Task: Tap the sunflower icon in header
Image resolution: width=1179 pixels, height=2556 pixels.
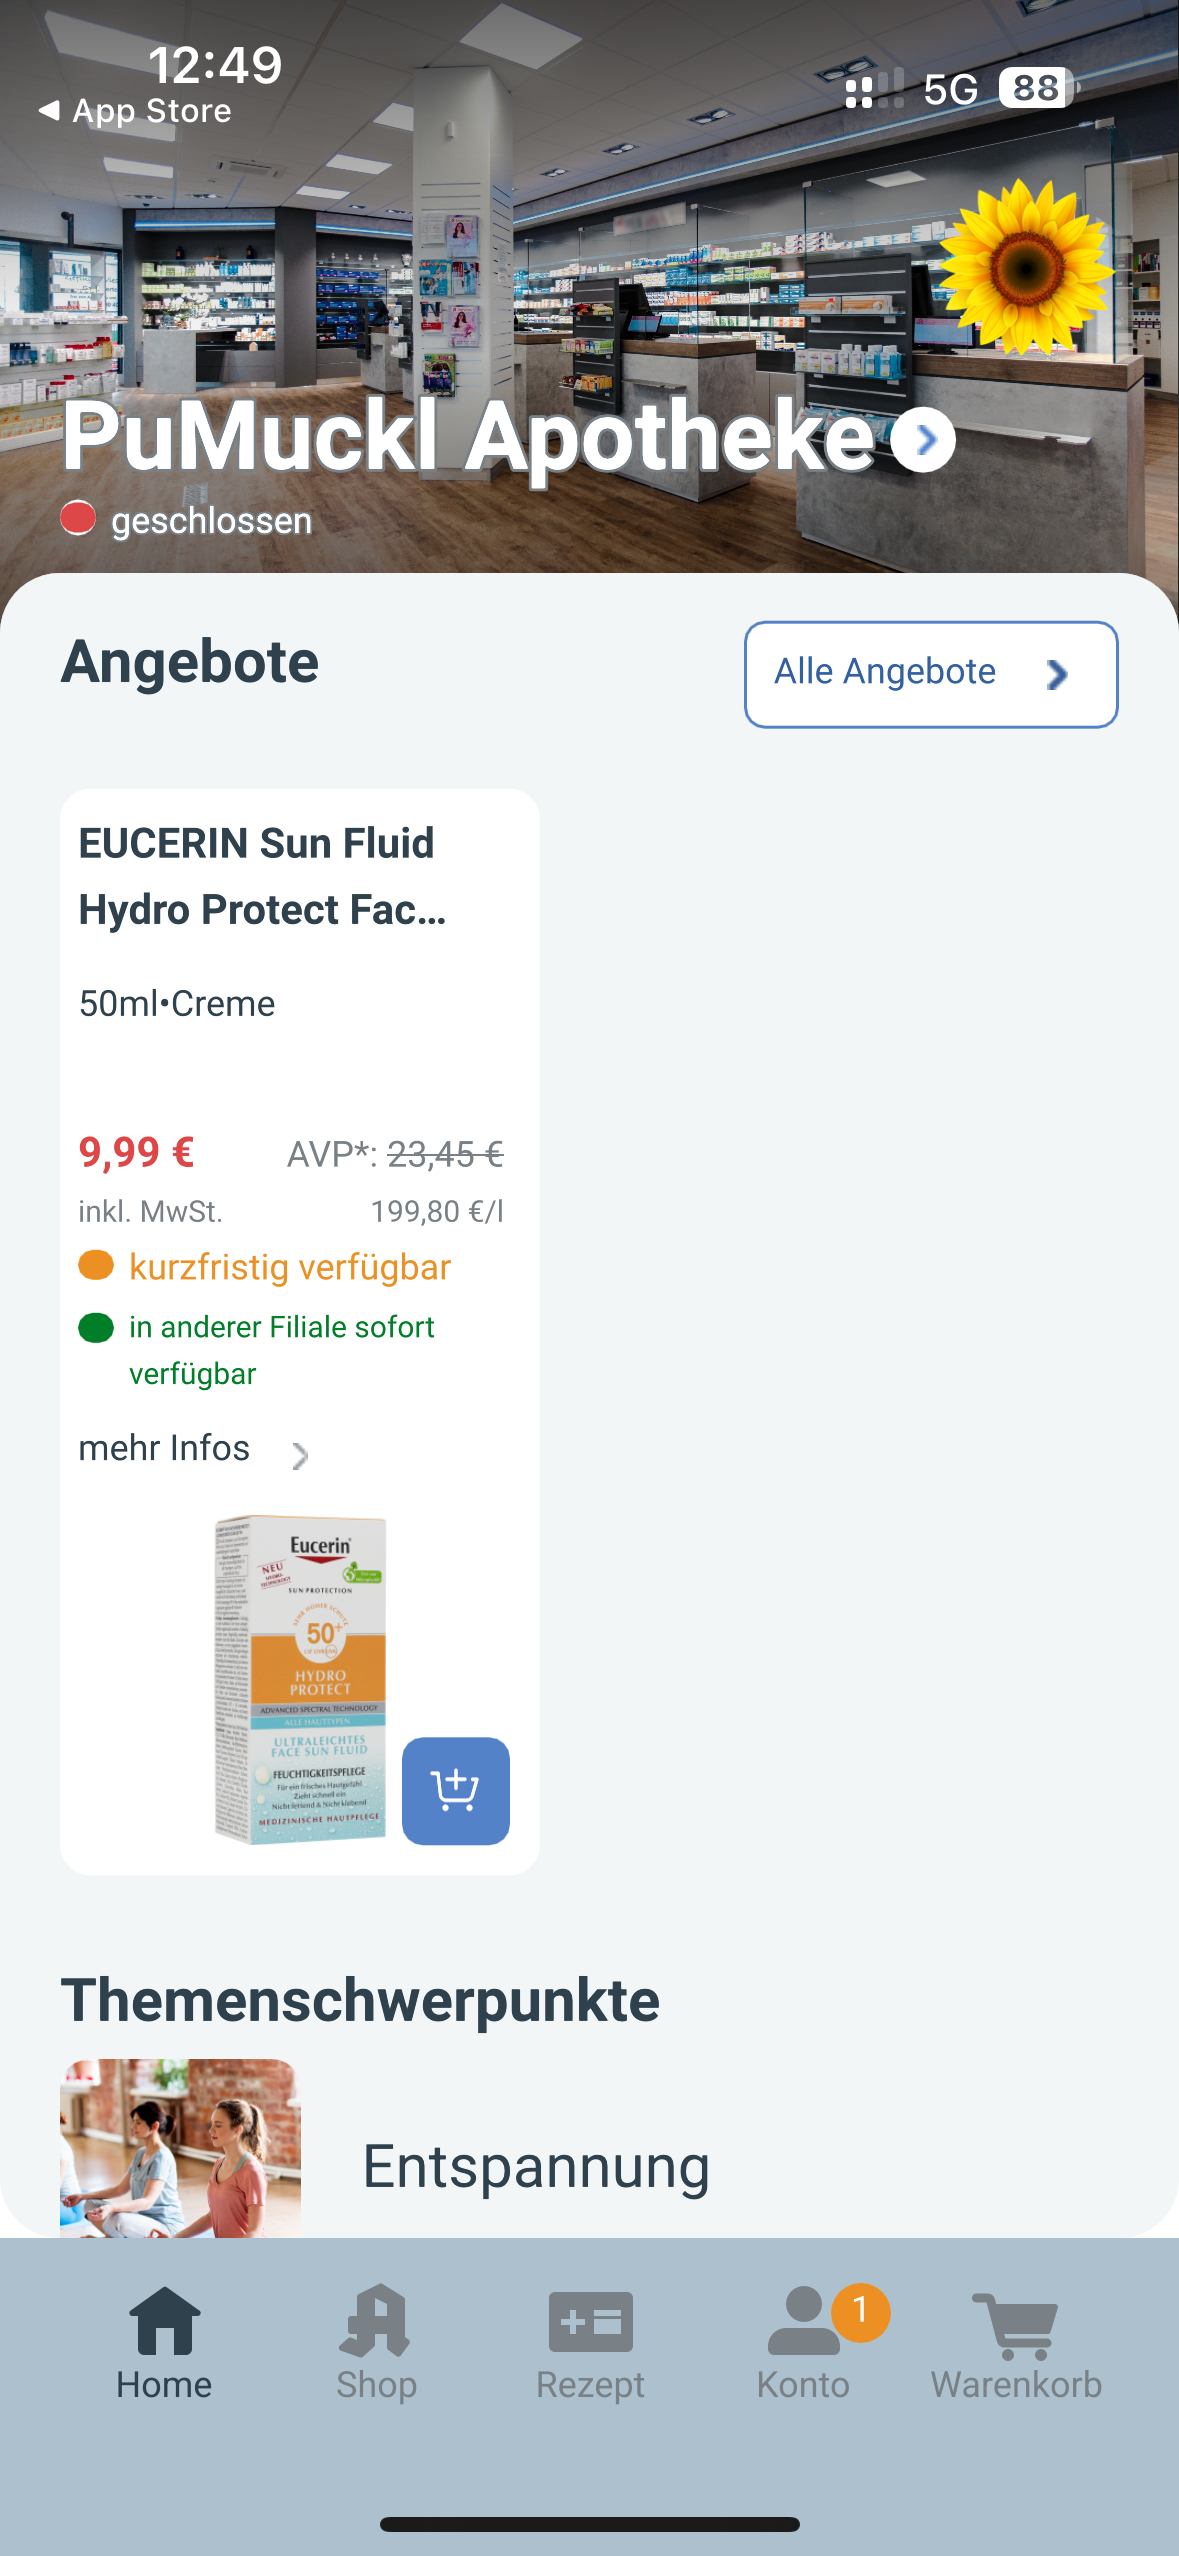Action: (1025, 266)
